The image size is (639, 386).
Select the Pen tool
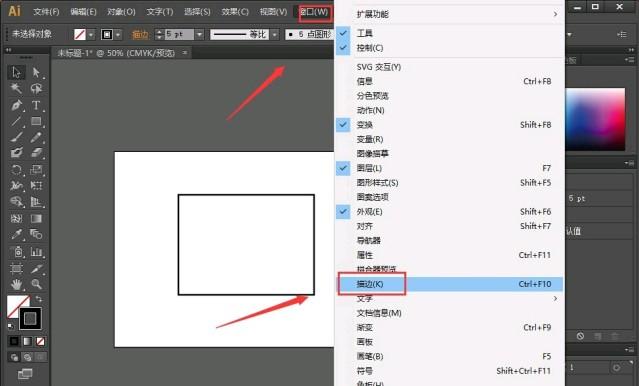tap(16, 105)
